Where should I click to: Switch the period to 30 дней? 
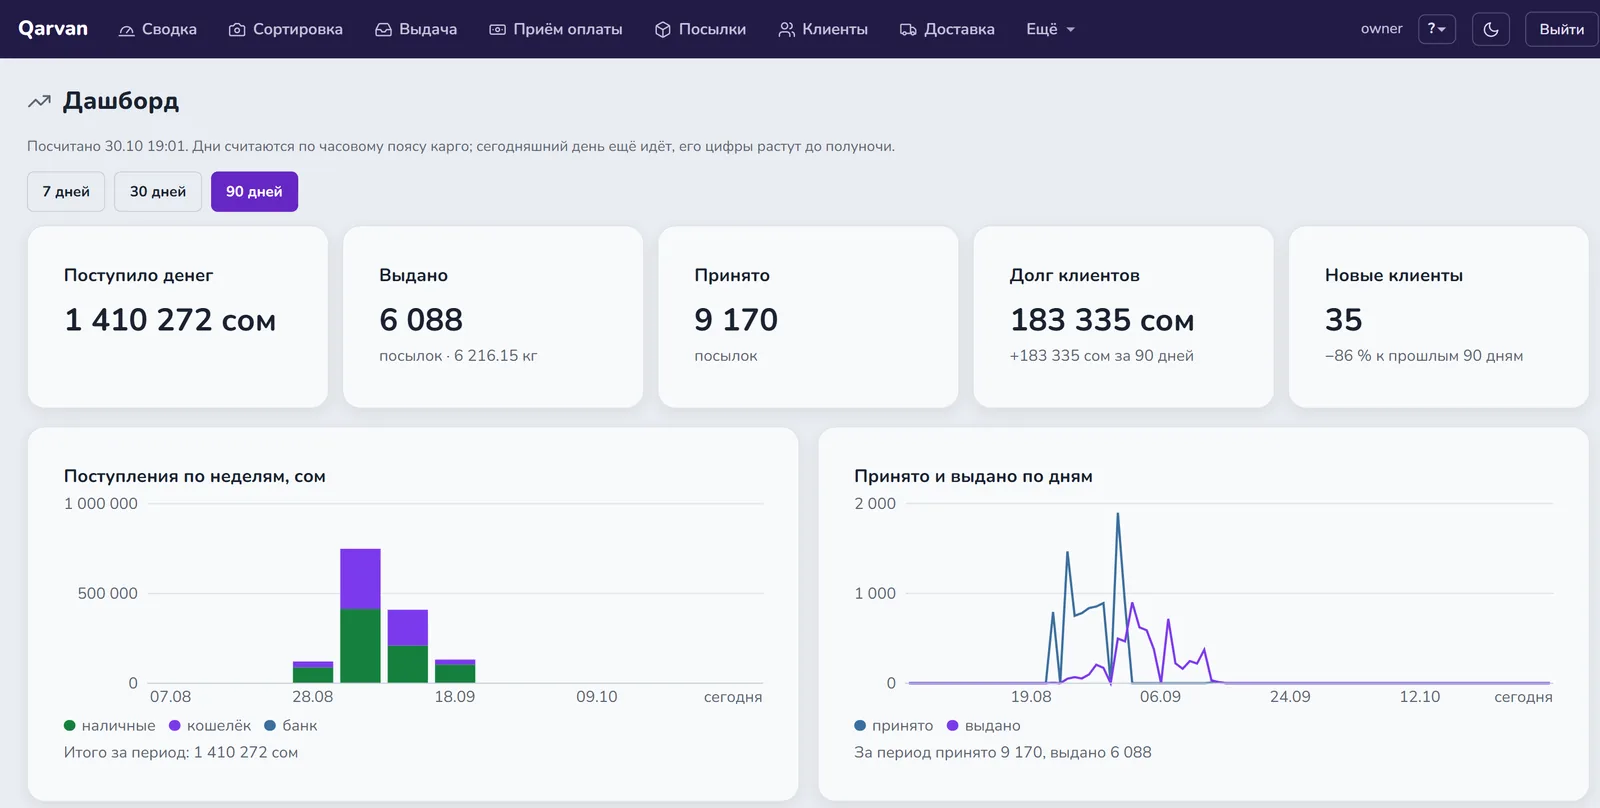click(158, 192)
